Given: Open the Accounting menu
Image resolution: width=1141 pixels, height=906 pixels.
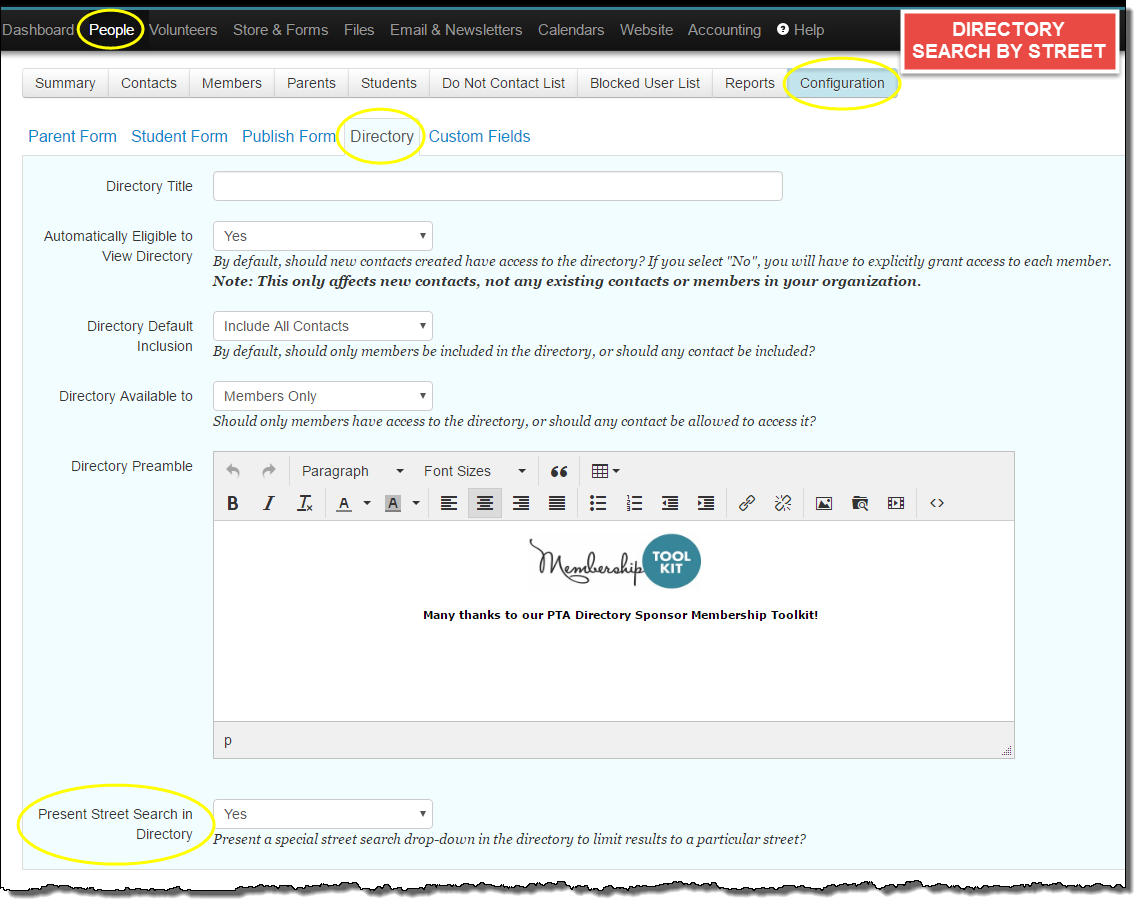Looking at the screenshot, I should click(x=724, y=30).
